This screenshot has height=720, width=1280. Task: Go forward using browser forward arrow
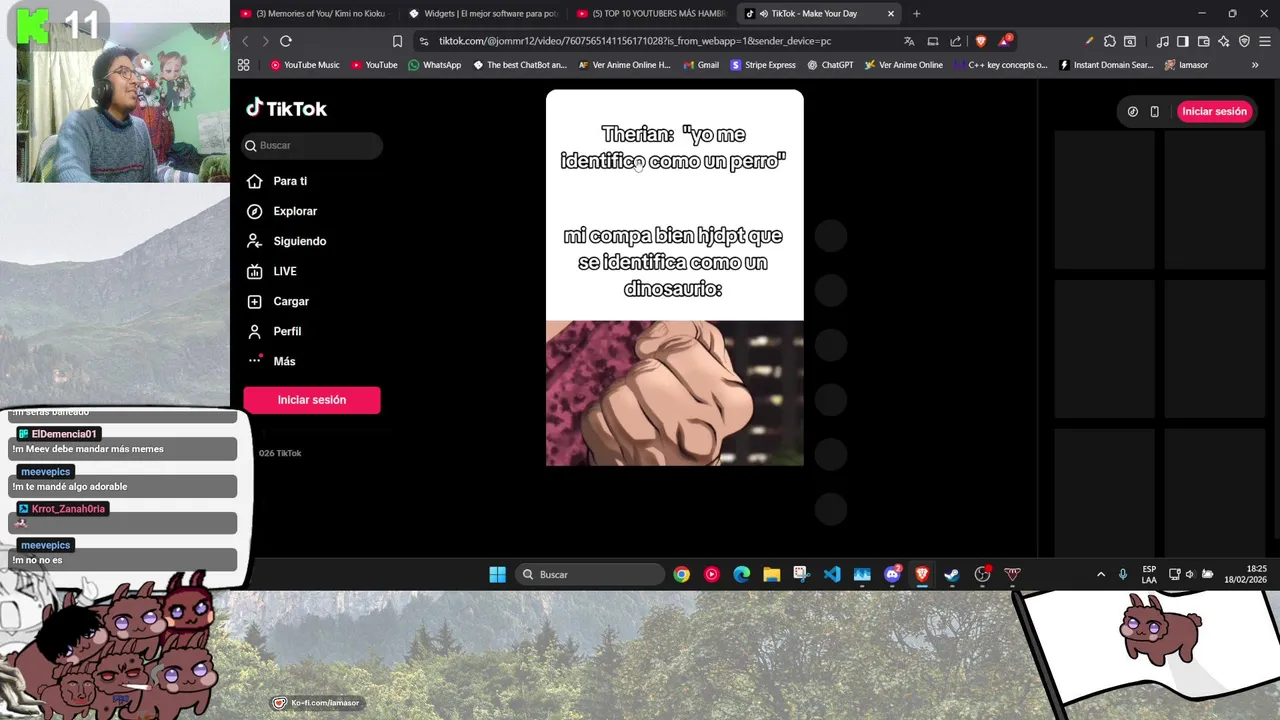pos(265,41)
